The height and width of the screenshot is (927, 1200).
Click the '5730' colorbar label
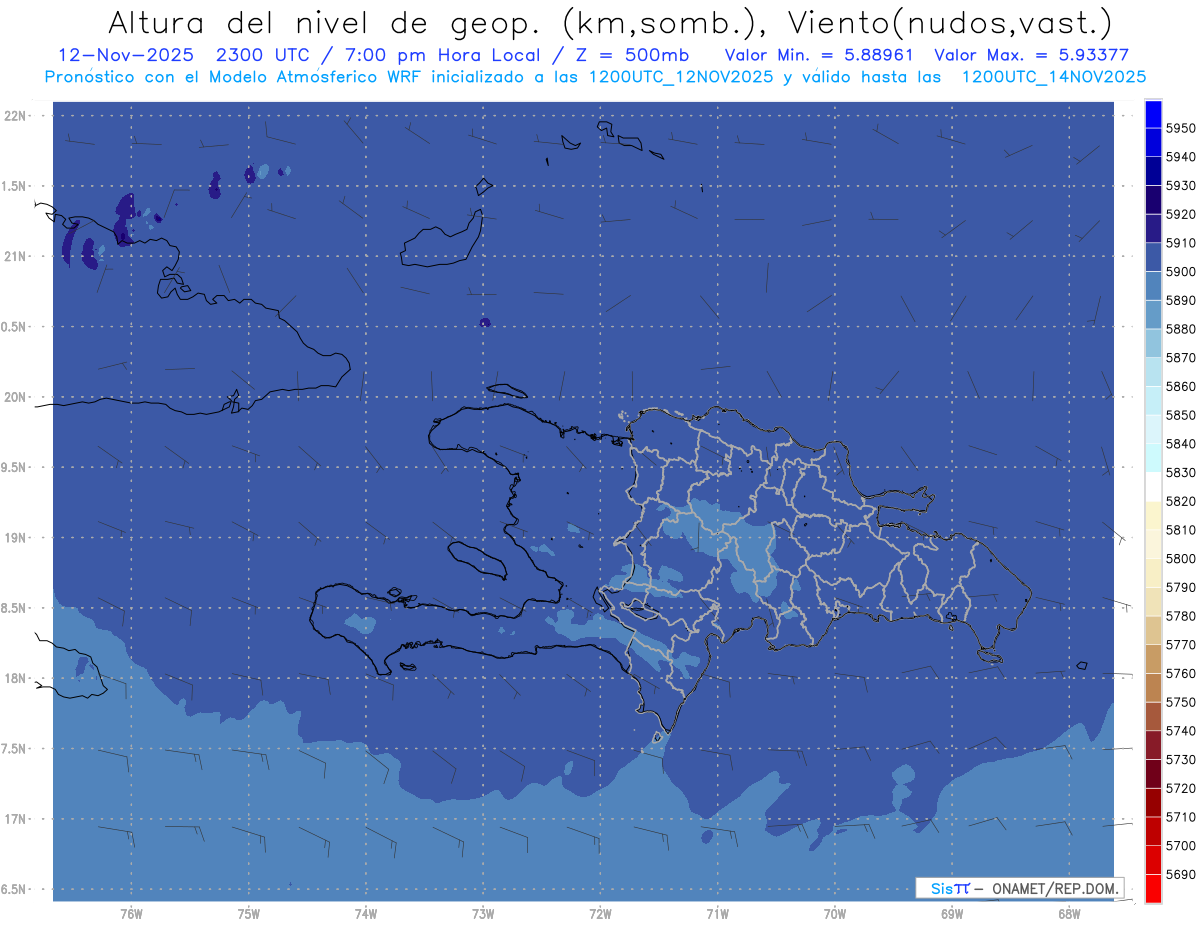(x=1180, y=761)
